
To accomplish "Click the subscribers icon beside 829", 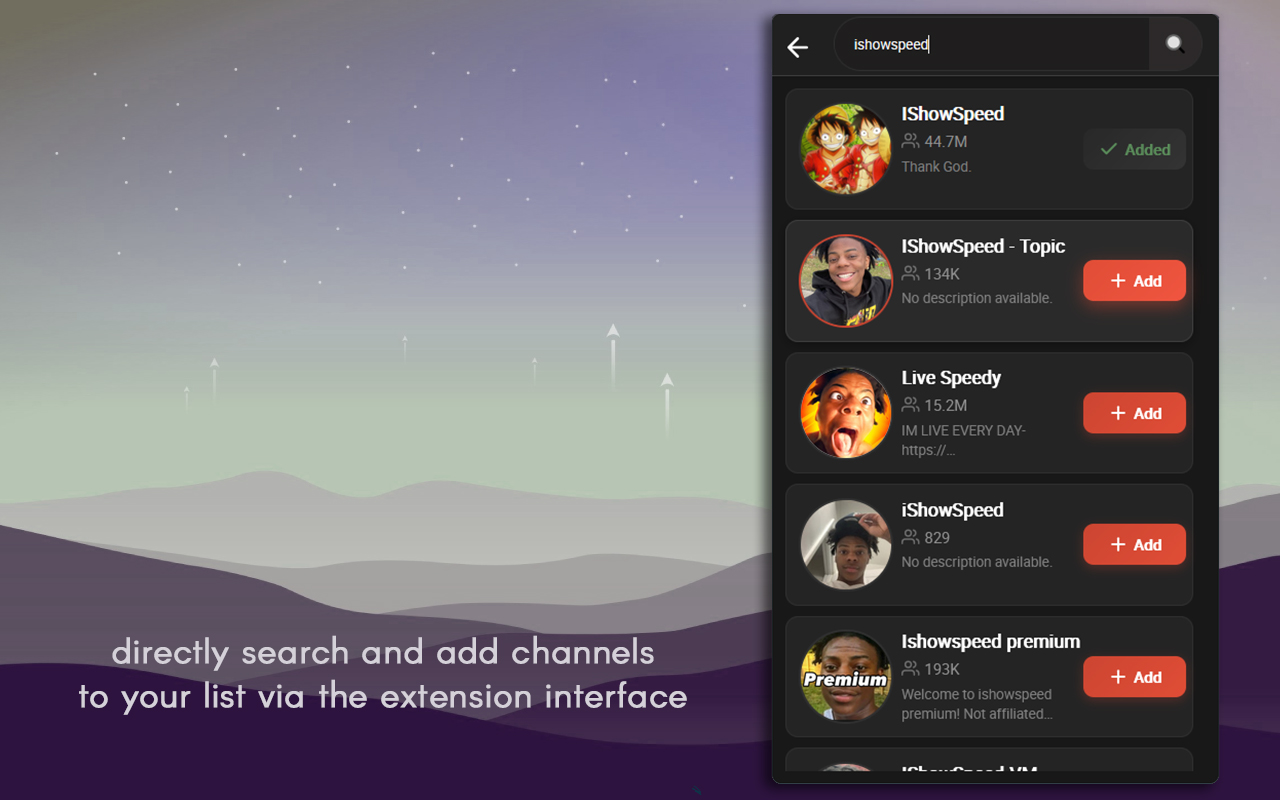I will [910, 537].
